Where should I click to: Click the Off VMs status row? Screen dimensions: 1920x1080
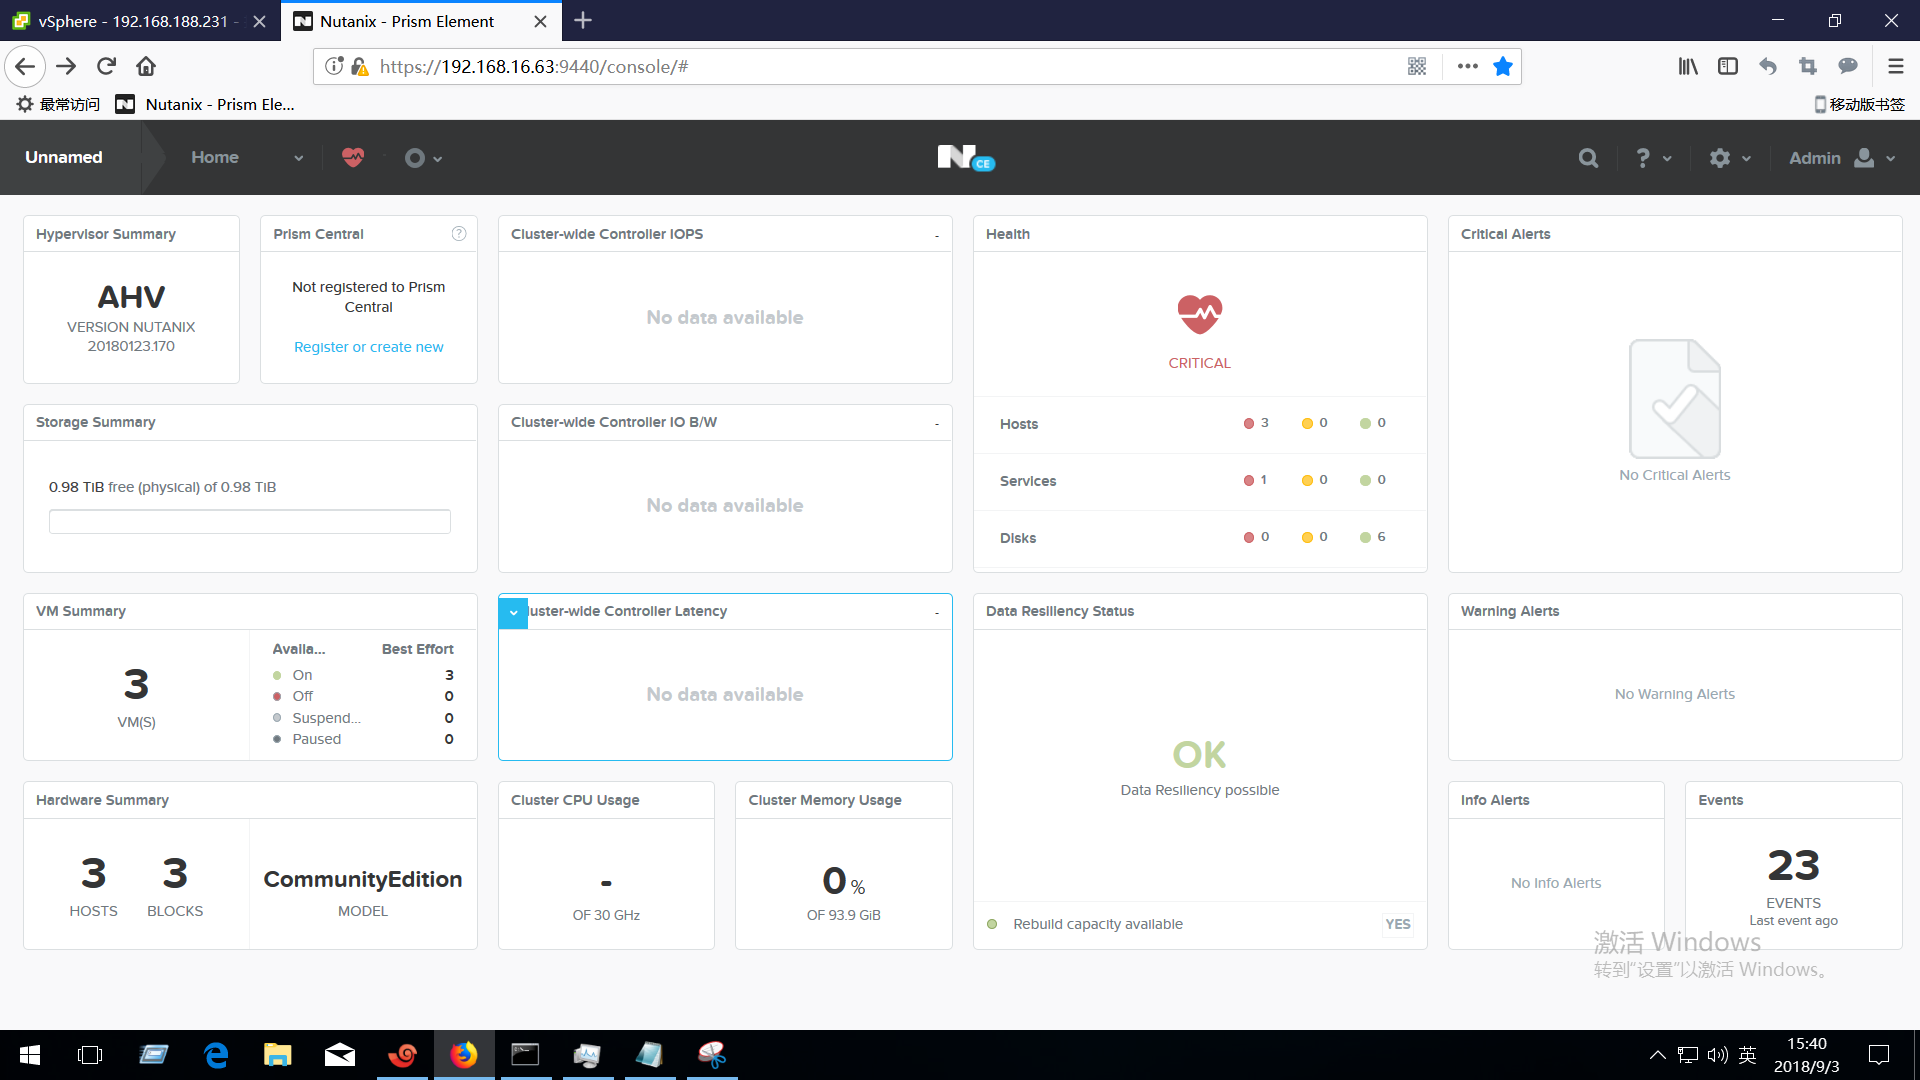point(363,696)
